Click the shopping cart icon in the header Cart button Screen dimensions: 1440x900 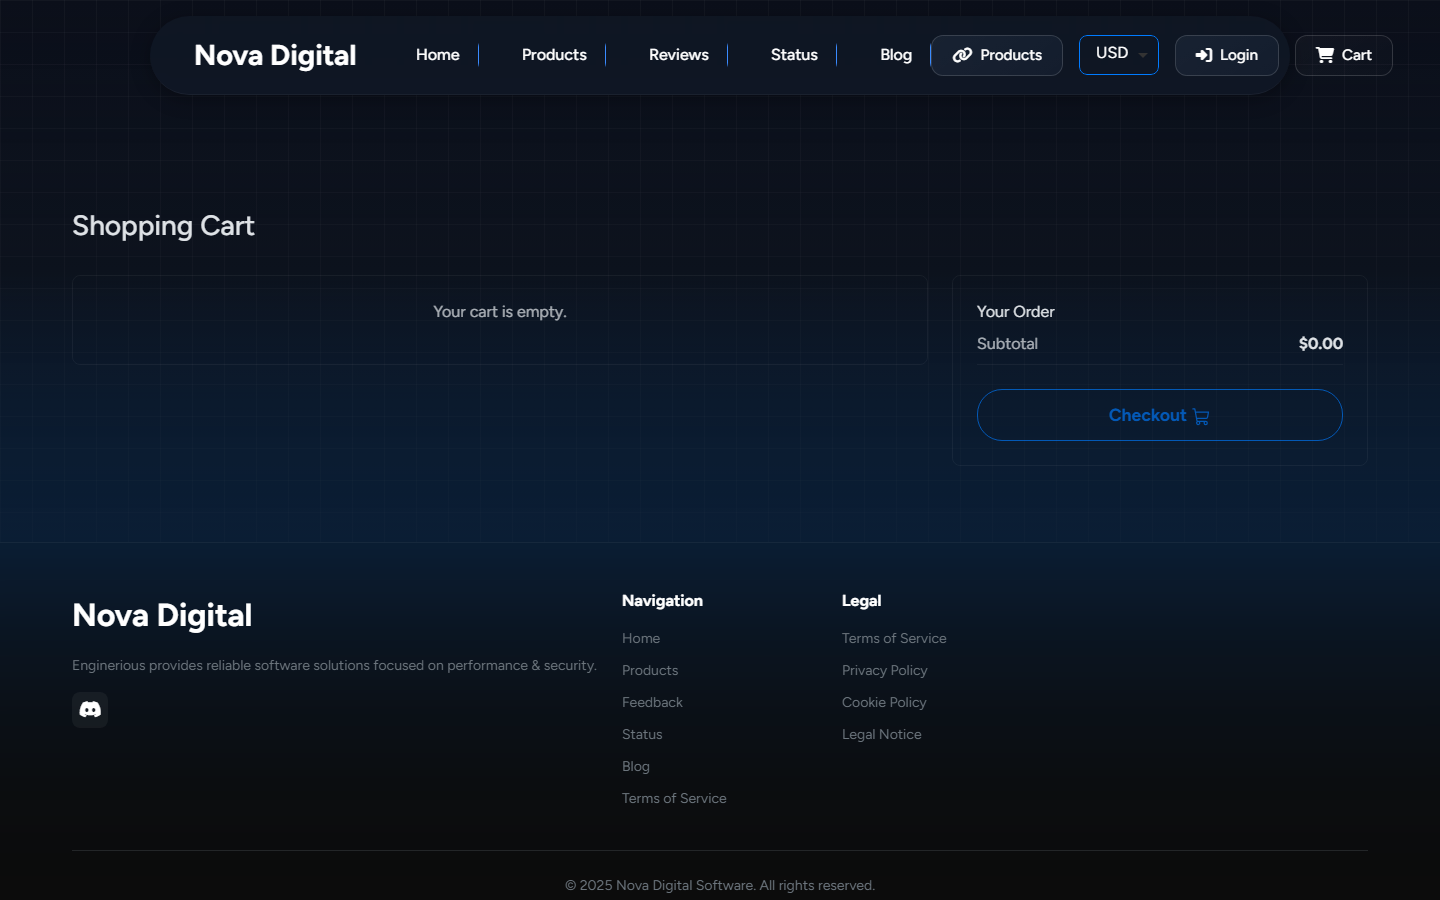[1325, 55]
